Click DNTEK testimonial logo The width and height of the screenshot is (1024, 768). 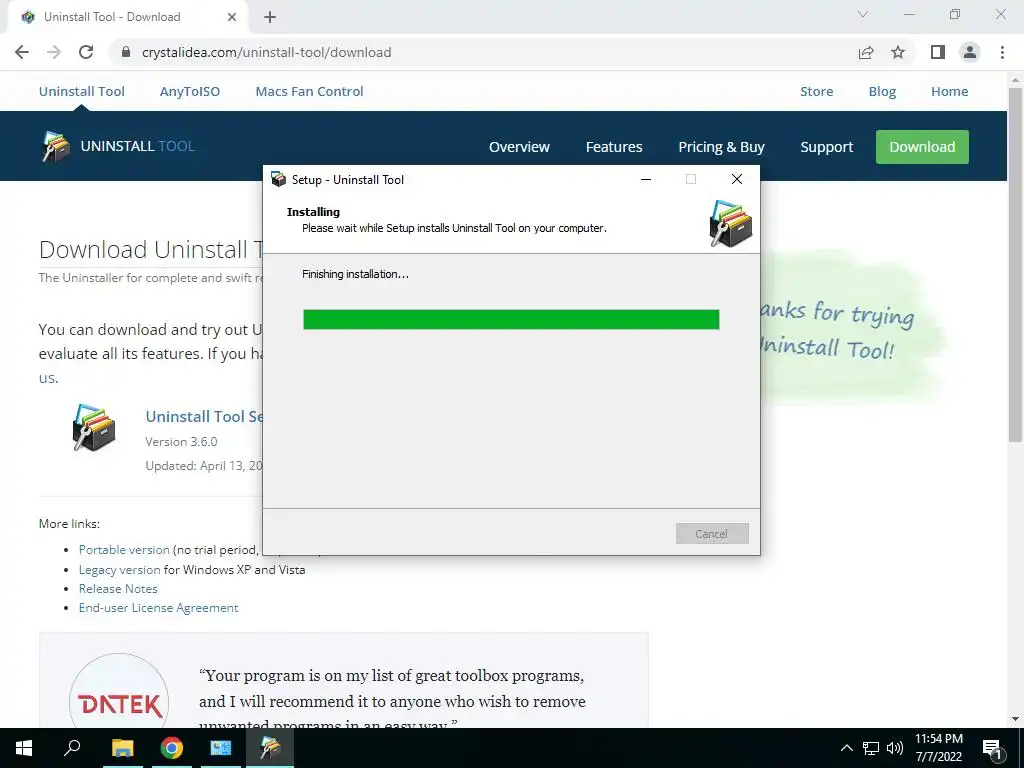click(120, 703)
